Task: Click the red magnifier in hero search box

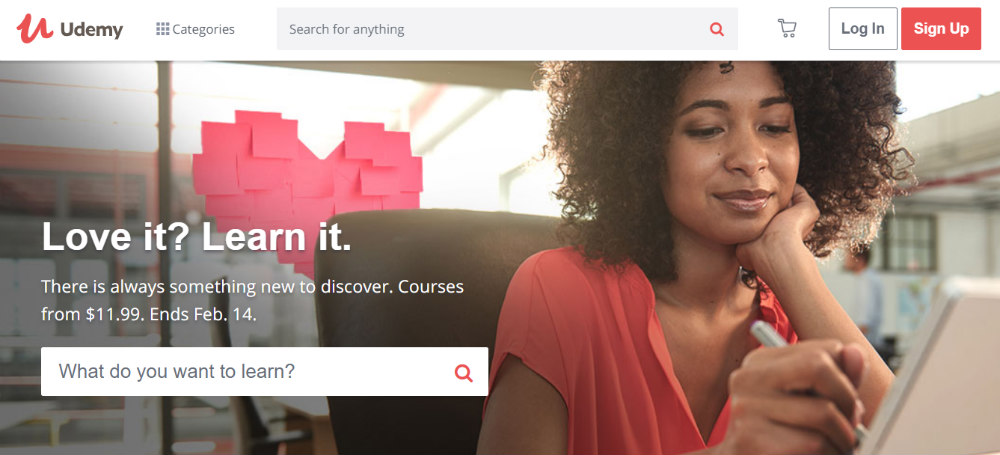Action: pos(464,373)
